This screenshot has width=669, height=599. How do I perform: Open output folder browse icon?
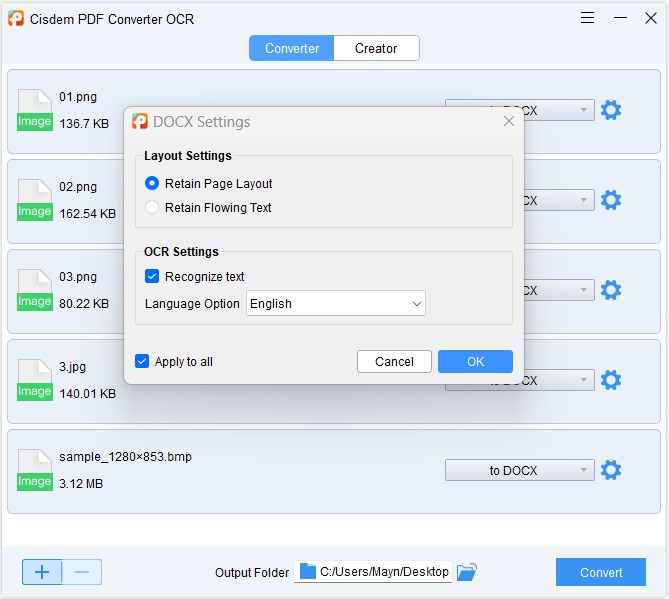(466, 572)
